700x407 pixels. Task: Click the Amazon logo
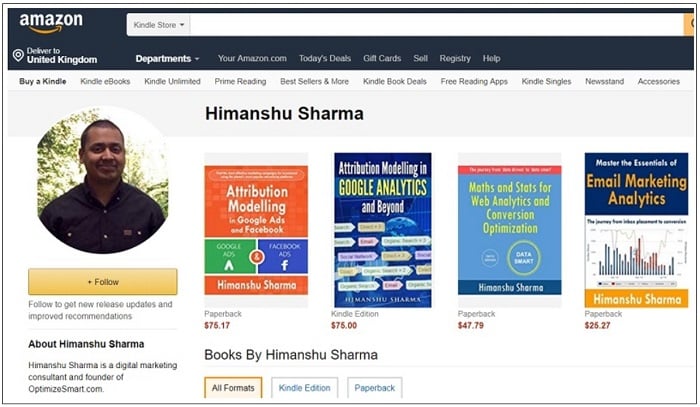coord(51,23)
